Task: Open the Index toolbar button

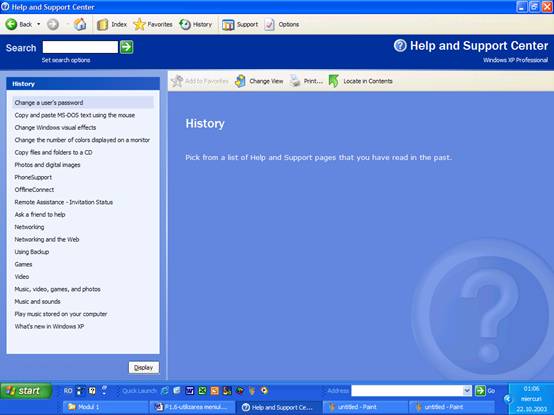Action: tap(112, 24)
